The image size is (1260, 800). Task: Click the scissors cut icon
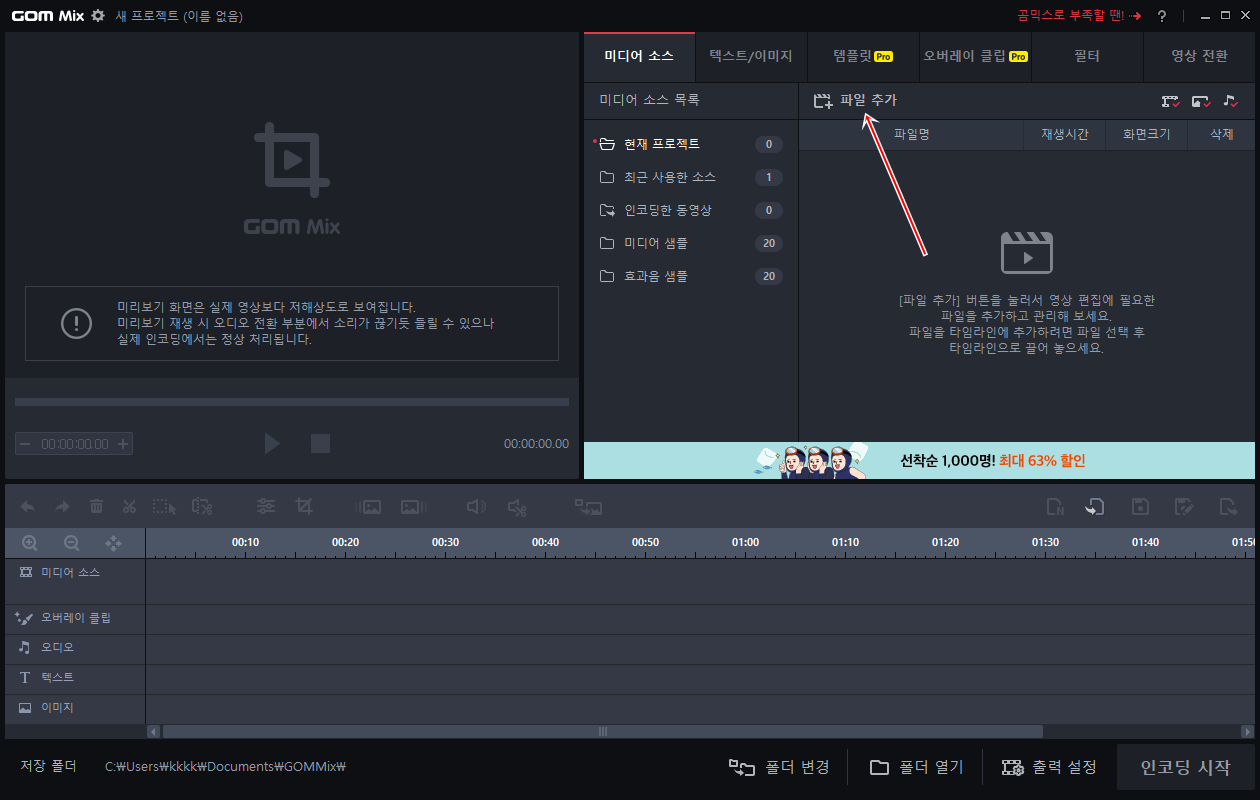point(129,507)
